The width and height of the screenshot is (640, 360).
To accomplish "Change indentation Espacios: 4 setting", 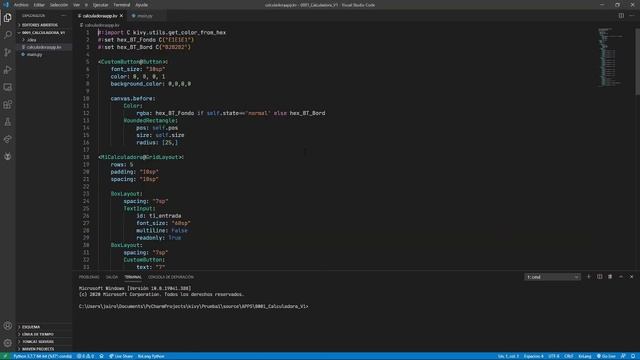I will pos(533,356).
